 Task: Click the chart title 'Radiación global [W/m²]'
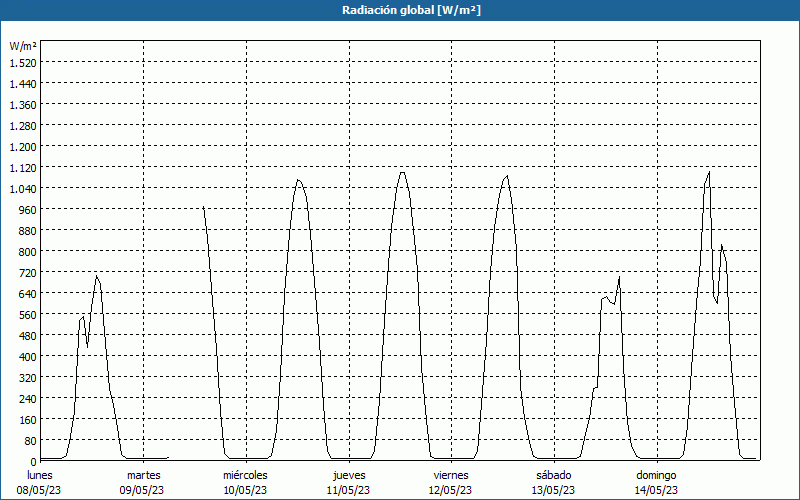coord(411,10)
